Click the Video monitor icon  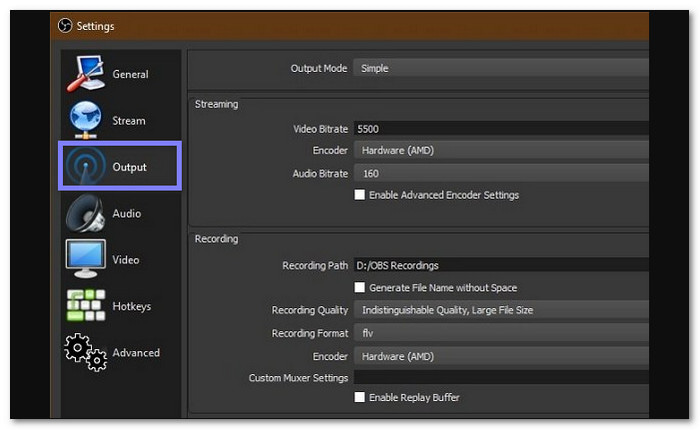pyautogui.click(x=85, y=259)
